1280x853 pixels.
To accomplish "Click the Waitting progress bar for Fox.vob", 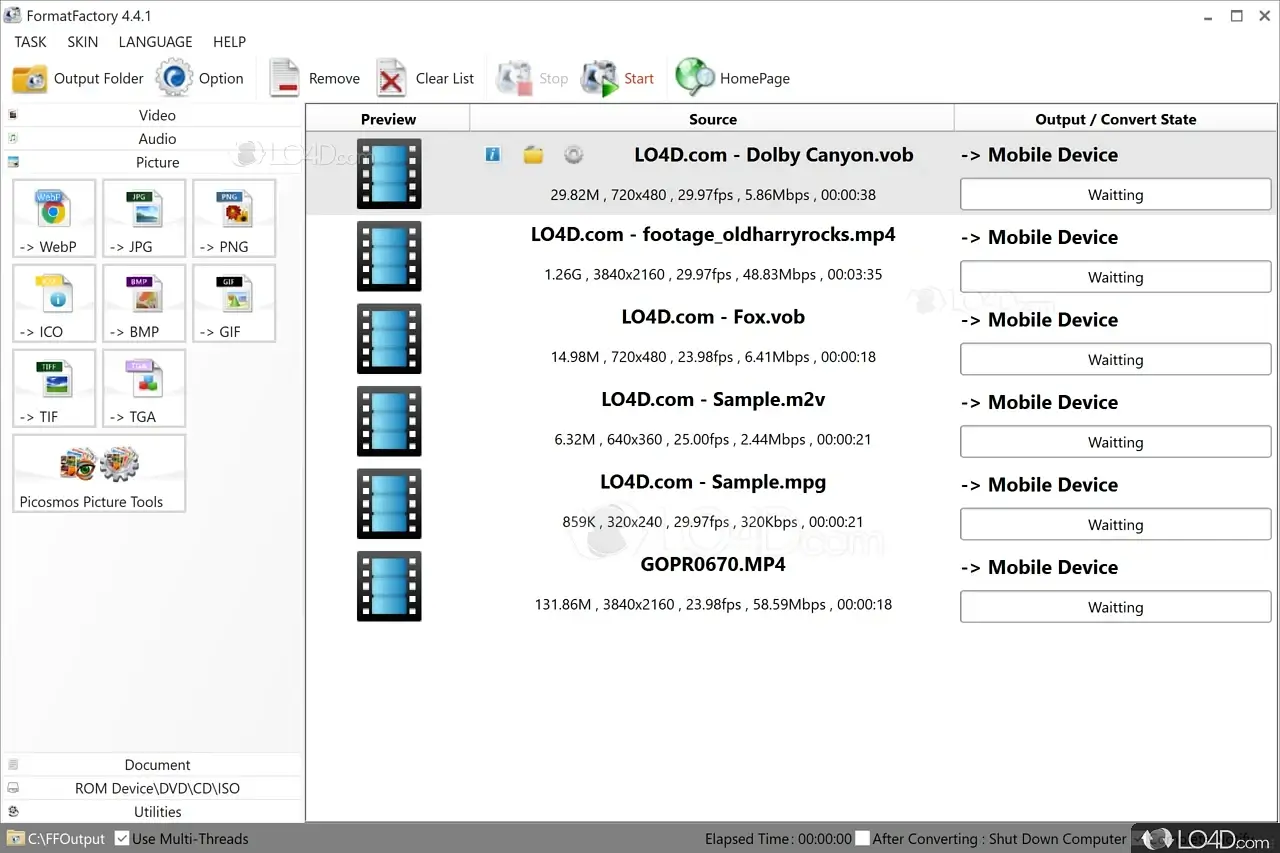I will point(1116,360).
